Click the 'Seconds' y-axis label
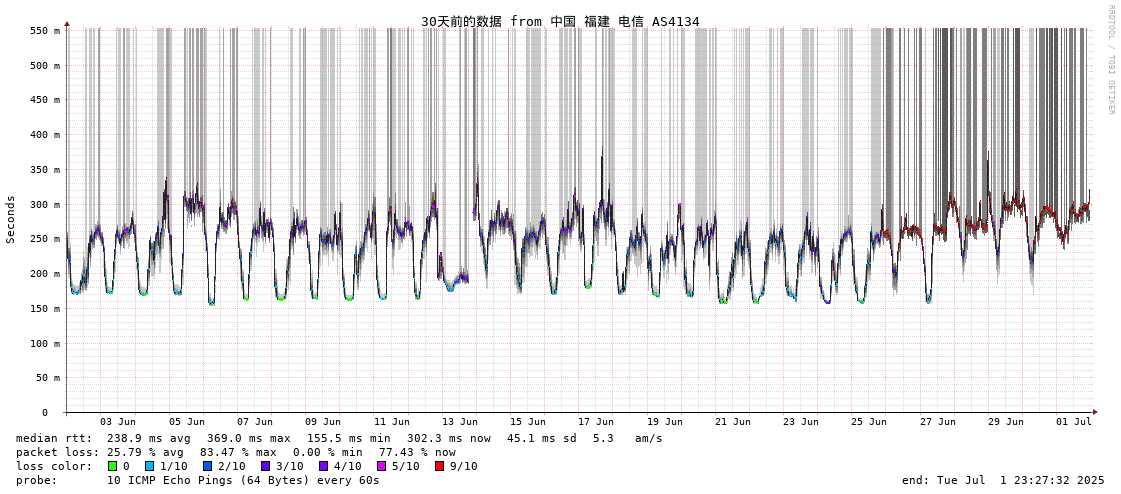Screen dimensions: 1121x494 [11, 219]
